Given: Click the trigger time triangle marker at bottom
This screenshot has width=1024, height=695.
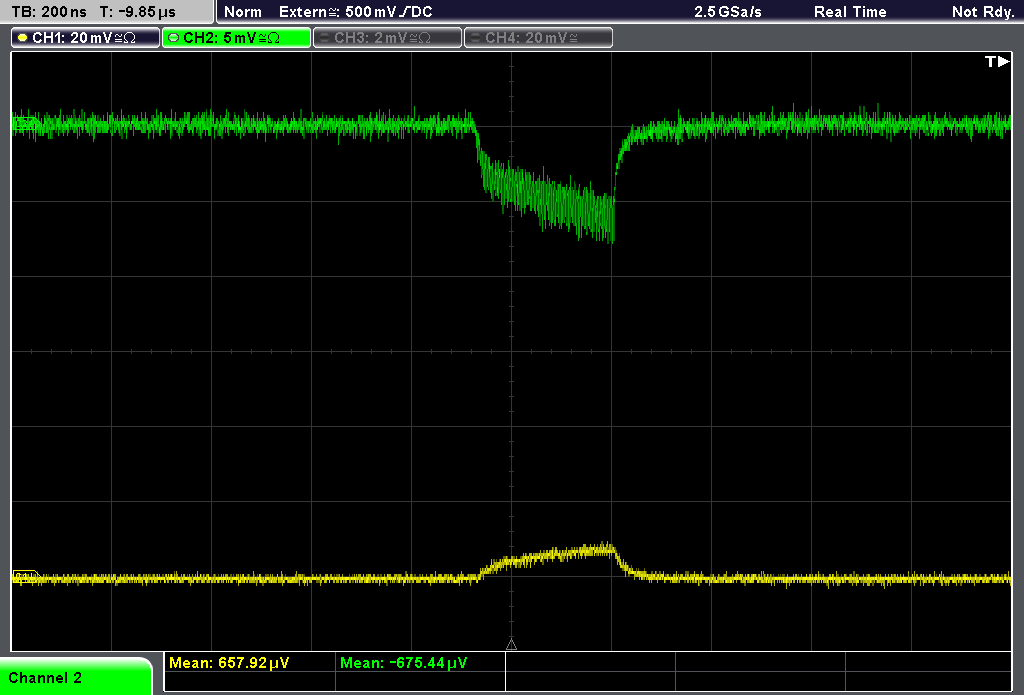Looking at the screenshot, I should (x=511, y=644).
